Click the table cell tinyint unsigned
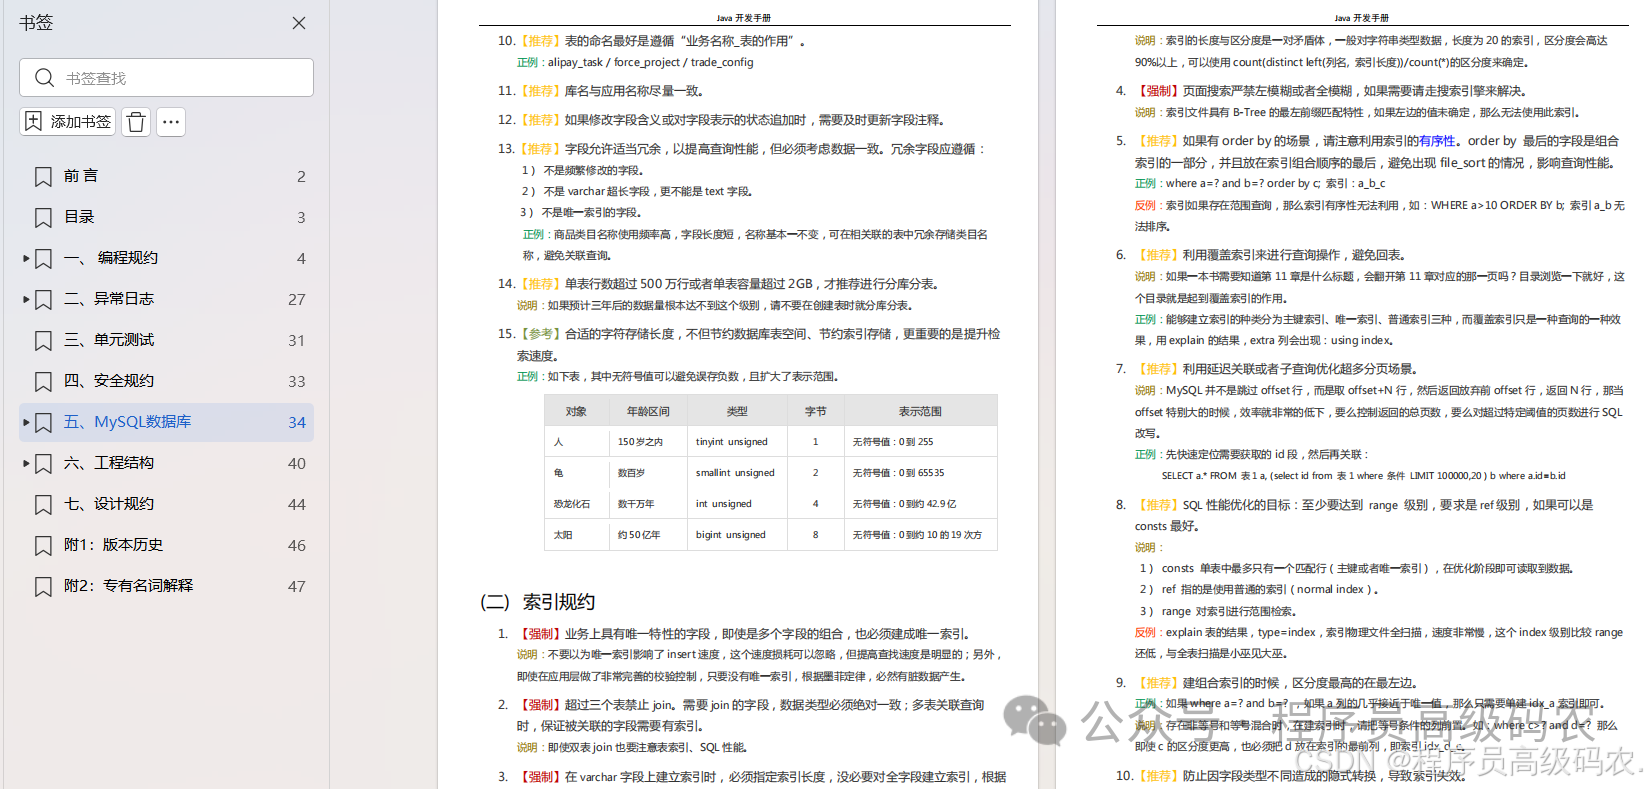Image resolution: width=1649 pixels, height=789 pixels. click(x=732, y=442)
